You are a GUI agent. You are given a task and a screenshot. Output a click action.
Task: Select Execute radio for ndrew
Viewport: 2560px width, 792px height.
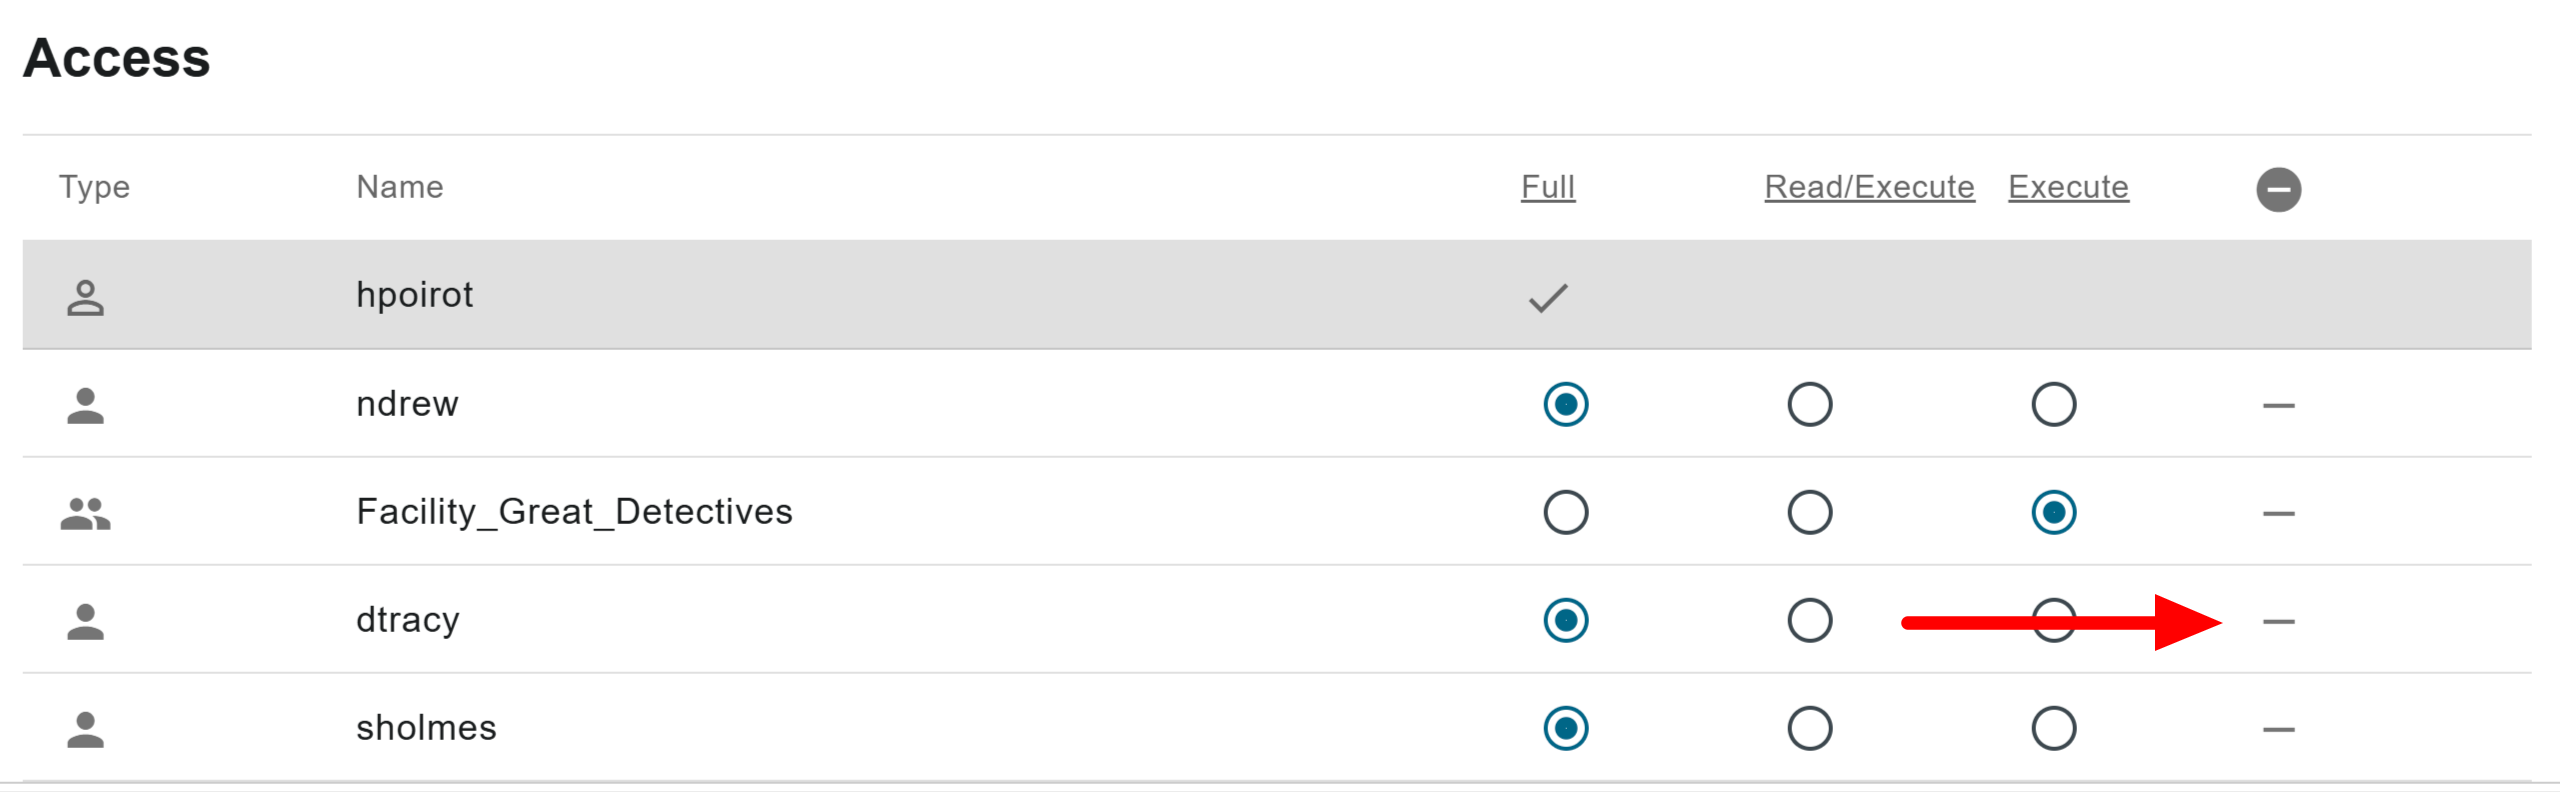[2053, 404]
